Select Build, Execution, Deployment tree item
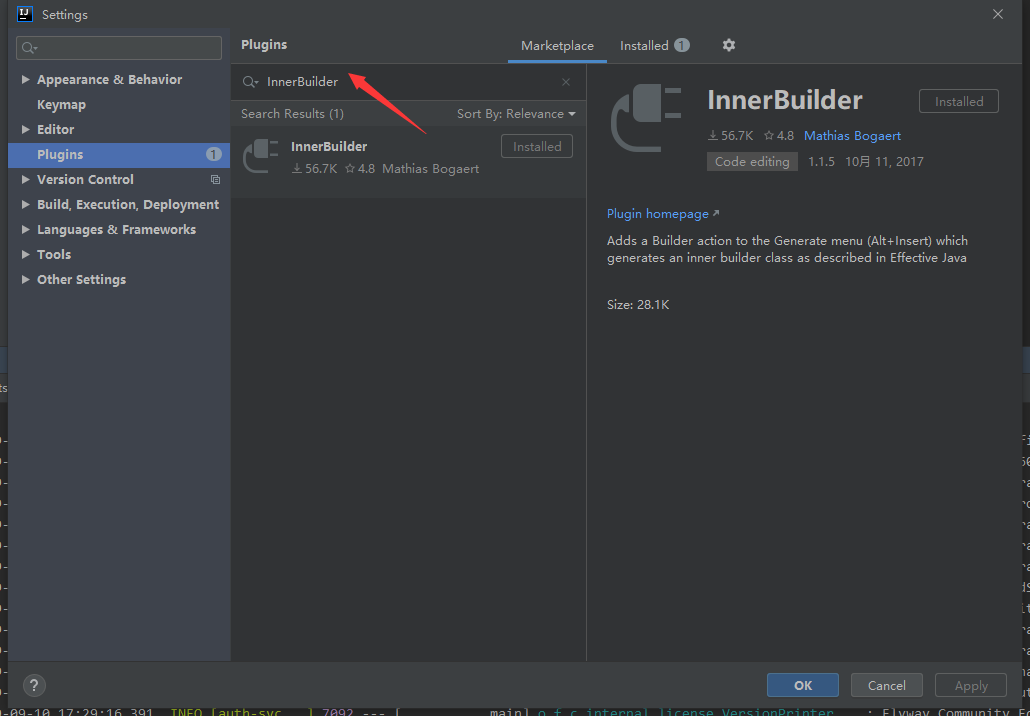 [x=128, y=204]
